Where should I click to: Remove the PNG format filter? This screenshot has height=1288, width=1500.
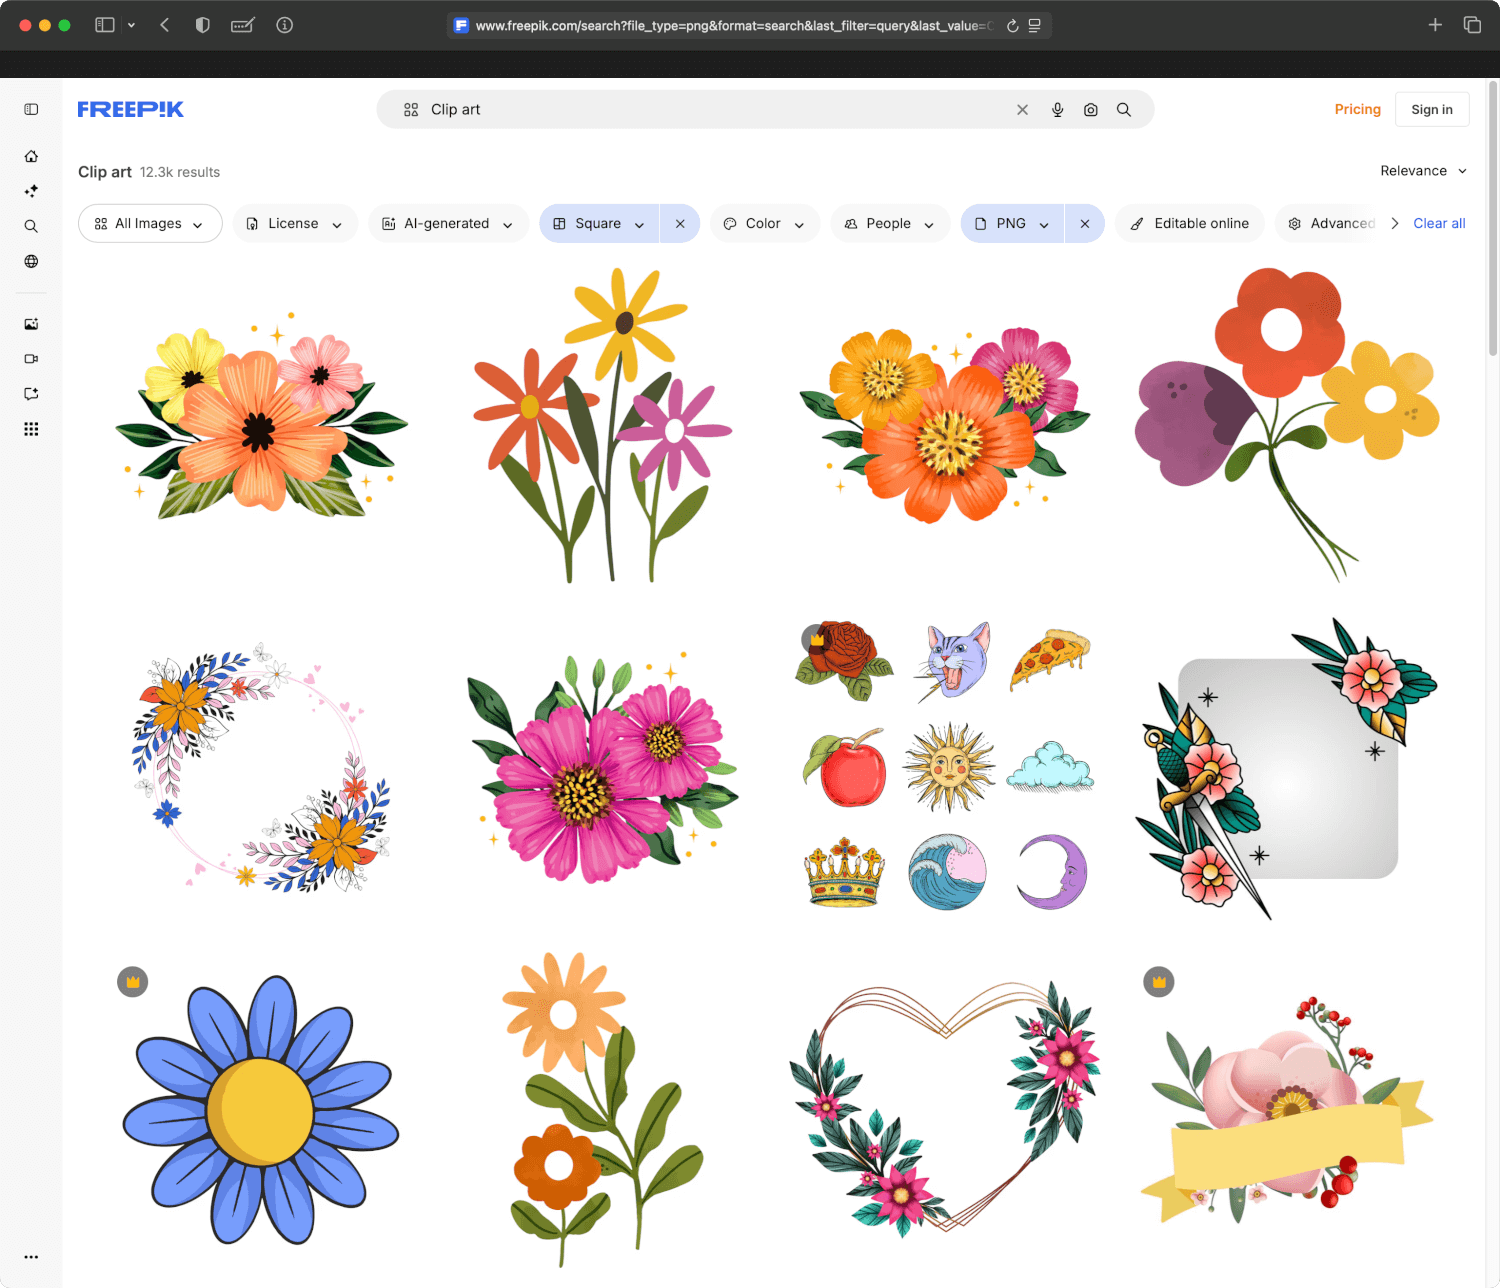[1085, 223]
